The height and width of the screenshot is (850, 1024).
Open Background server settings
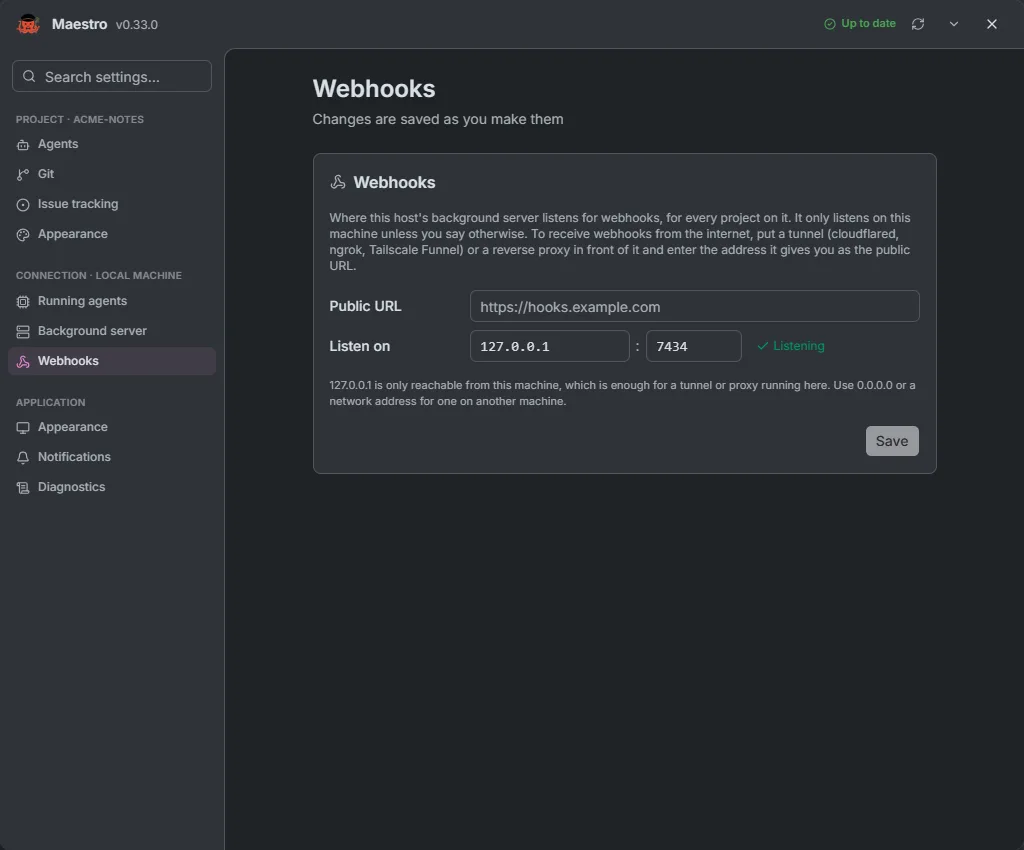(112, 332)
